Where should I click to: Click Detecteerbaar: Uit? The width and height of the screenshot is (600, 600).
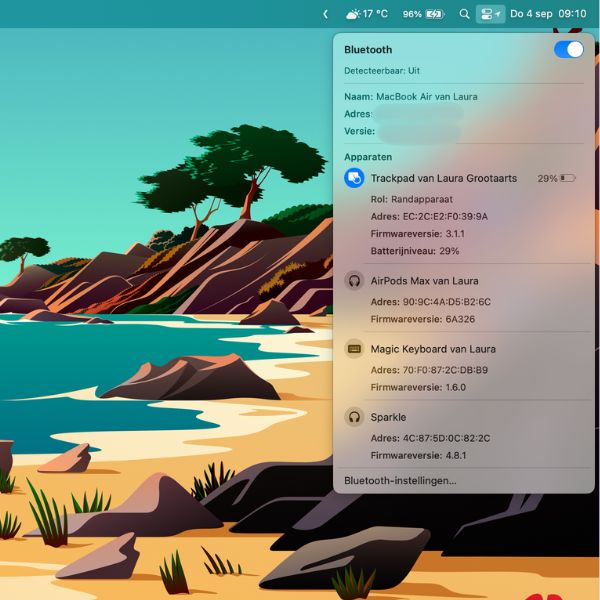coord(382,71)
